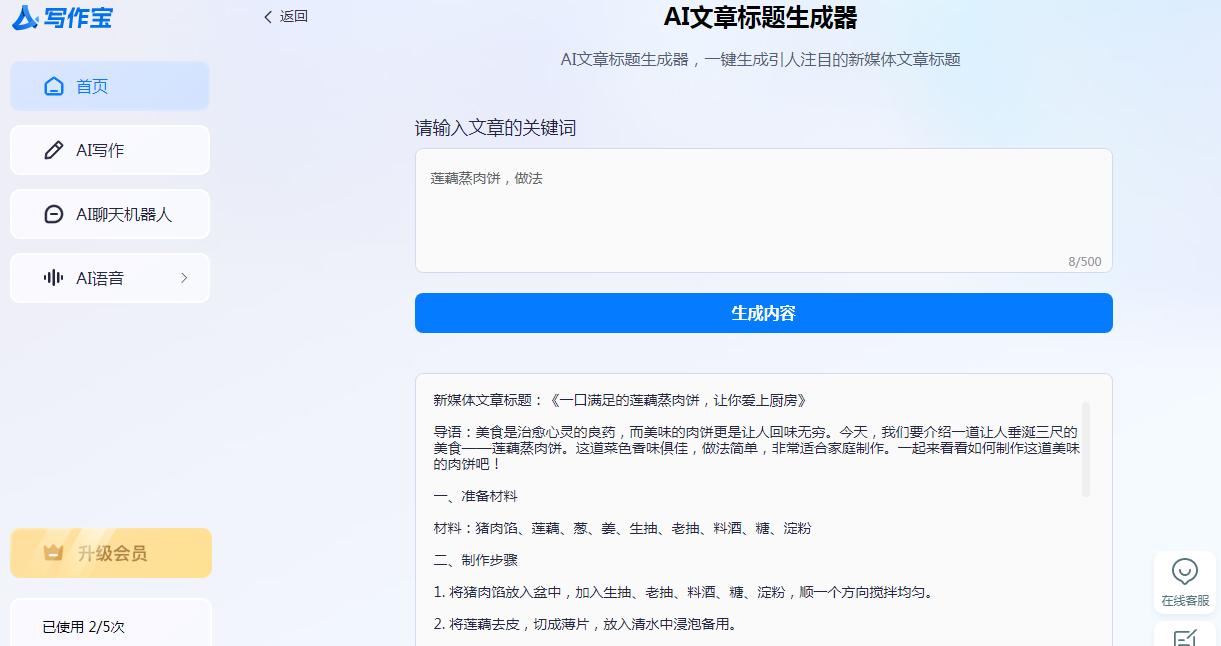This screenshot has height=646, width=1221.
Task: Click the 材料：猪肉馅、莲藕 ingredients line
Action: (622, 528)
